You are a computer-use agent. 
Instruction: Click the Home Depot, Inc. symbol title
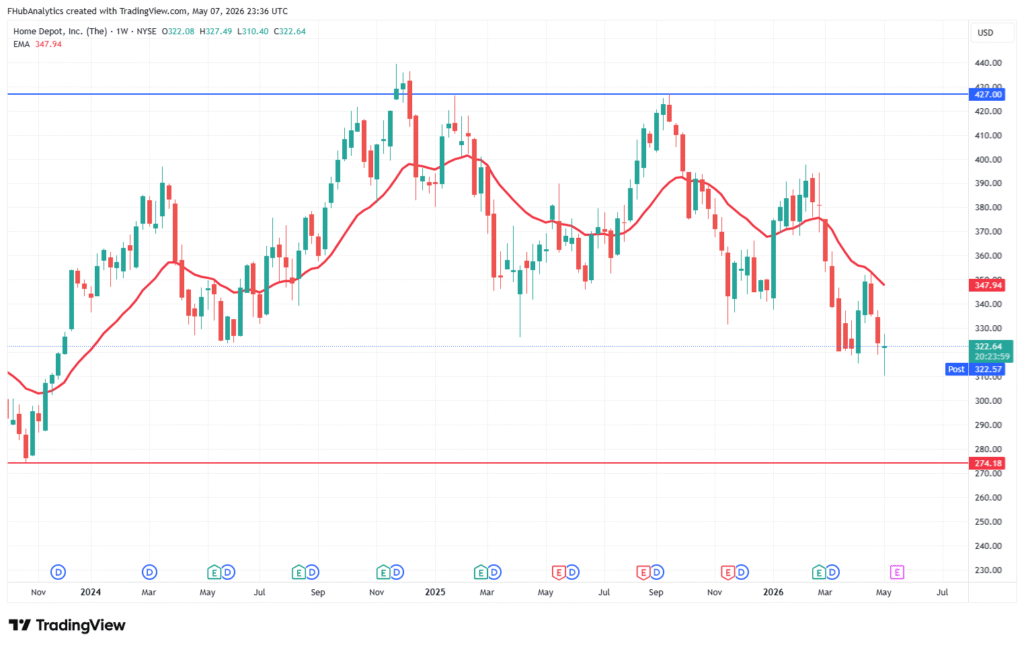[x=60, y=31]
